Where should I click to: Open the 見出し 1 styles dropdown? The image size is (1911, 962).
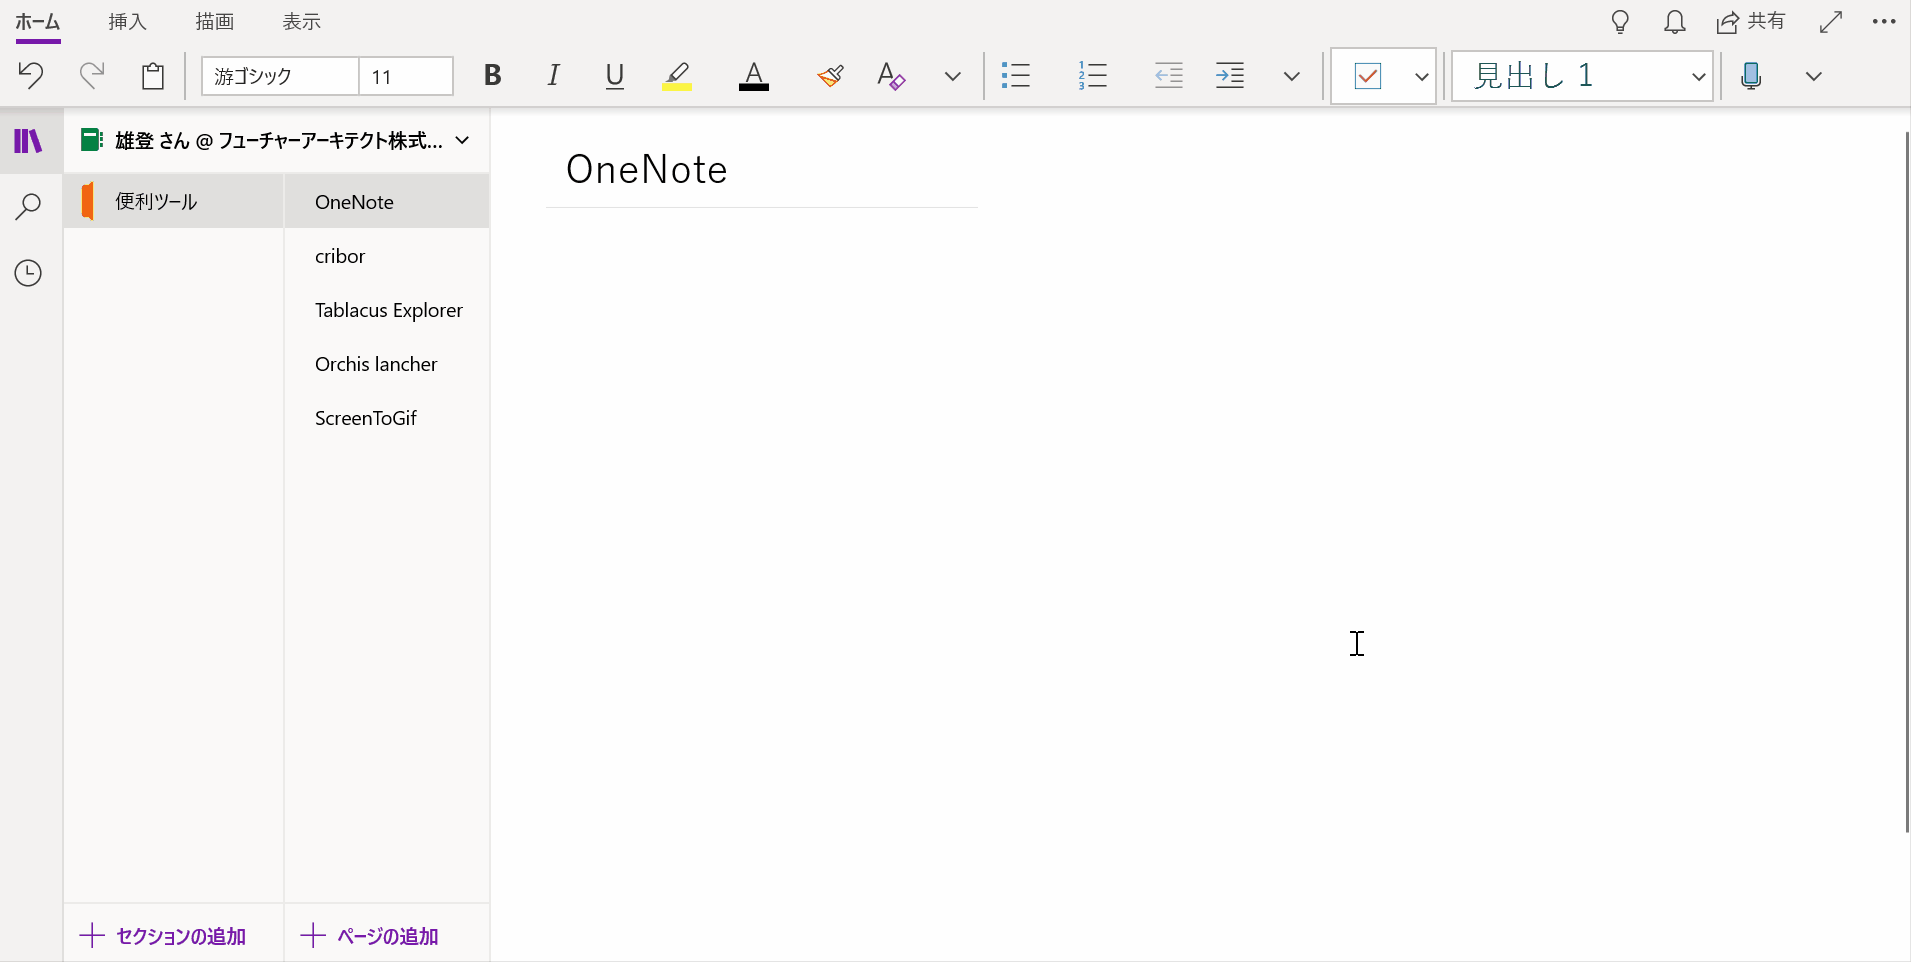point(1582,76)
